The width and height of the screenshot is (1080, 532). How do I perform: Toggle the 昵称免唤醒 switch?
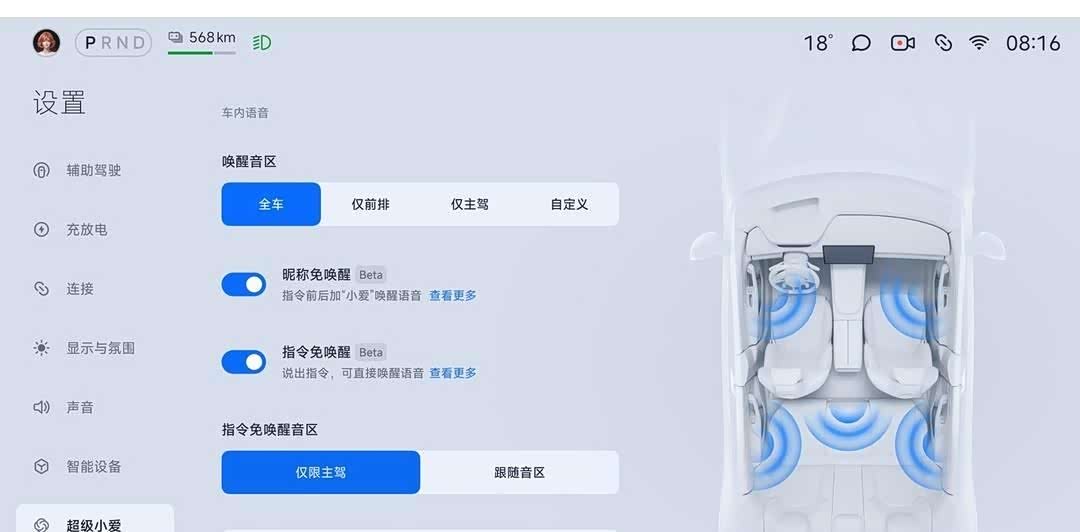click(244, 285)
